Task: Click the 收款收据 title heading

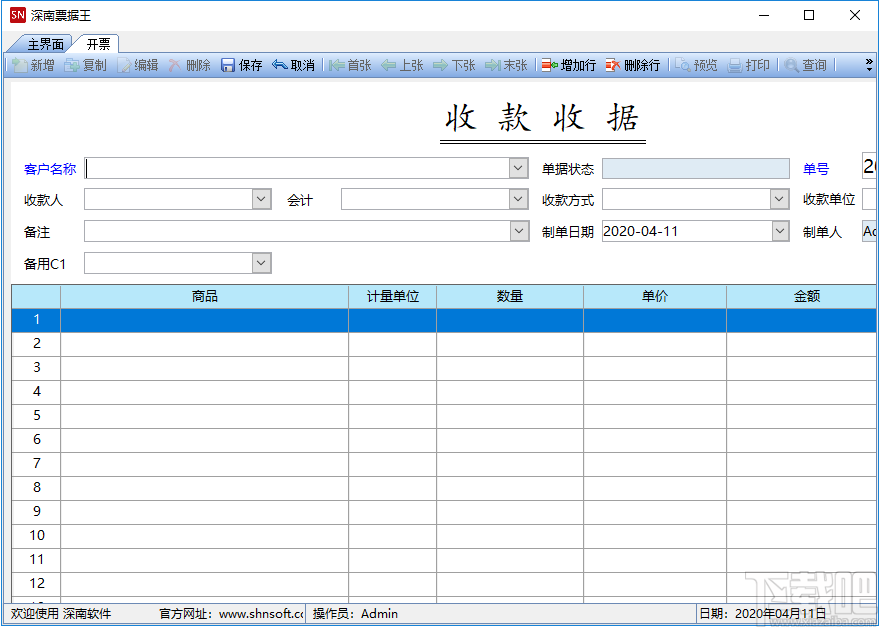Action: (x=542, y=118)
